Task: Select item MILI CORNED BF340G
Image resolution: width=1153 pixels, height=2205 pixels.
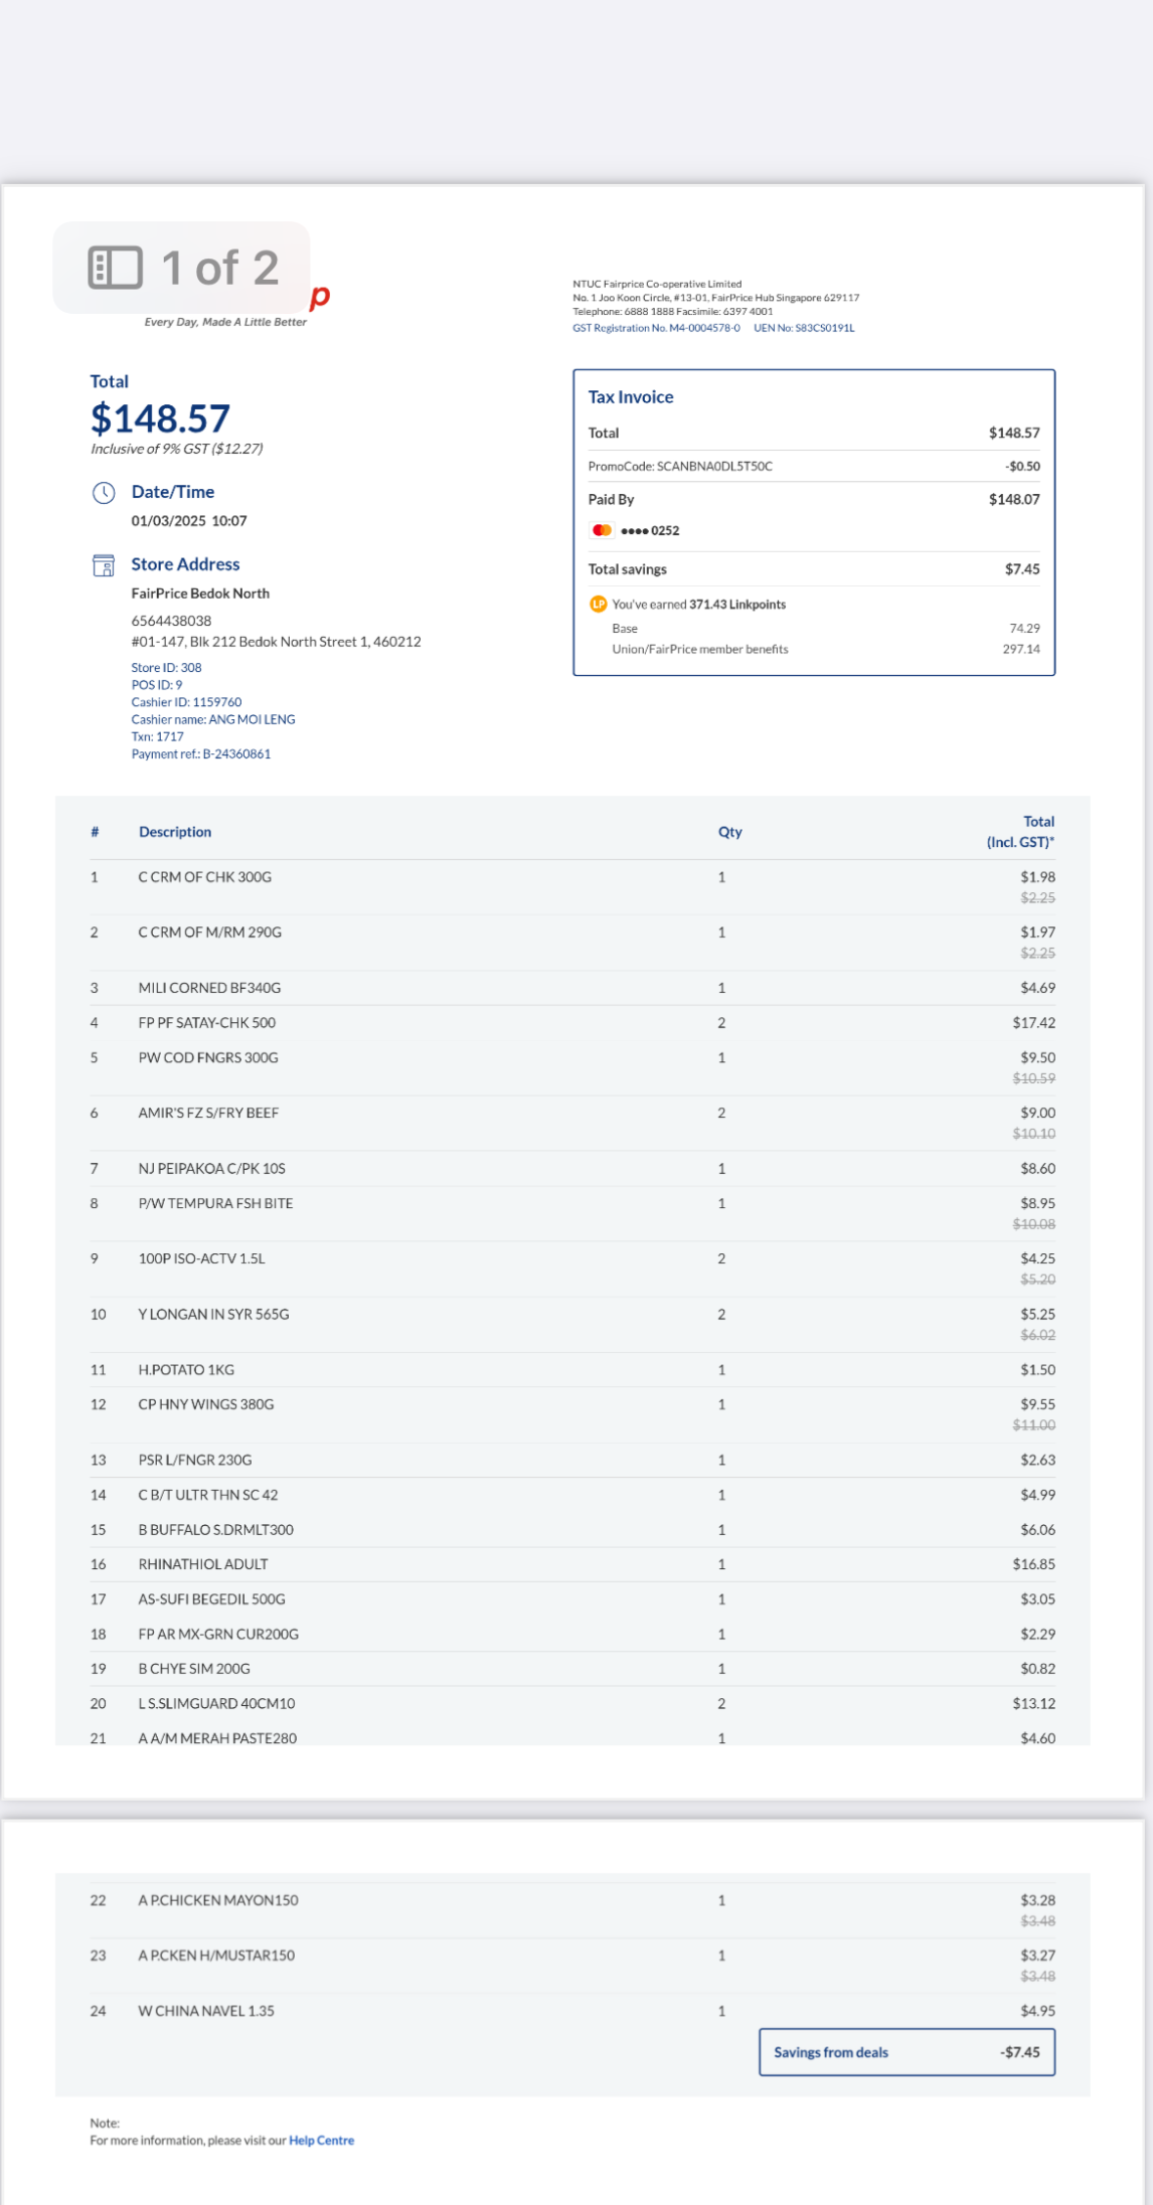Action: pyautogui.click(x=209, y=988)
